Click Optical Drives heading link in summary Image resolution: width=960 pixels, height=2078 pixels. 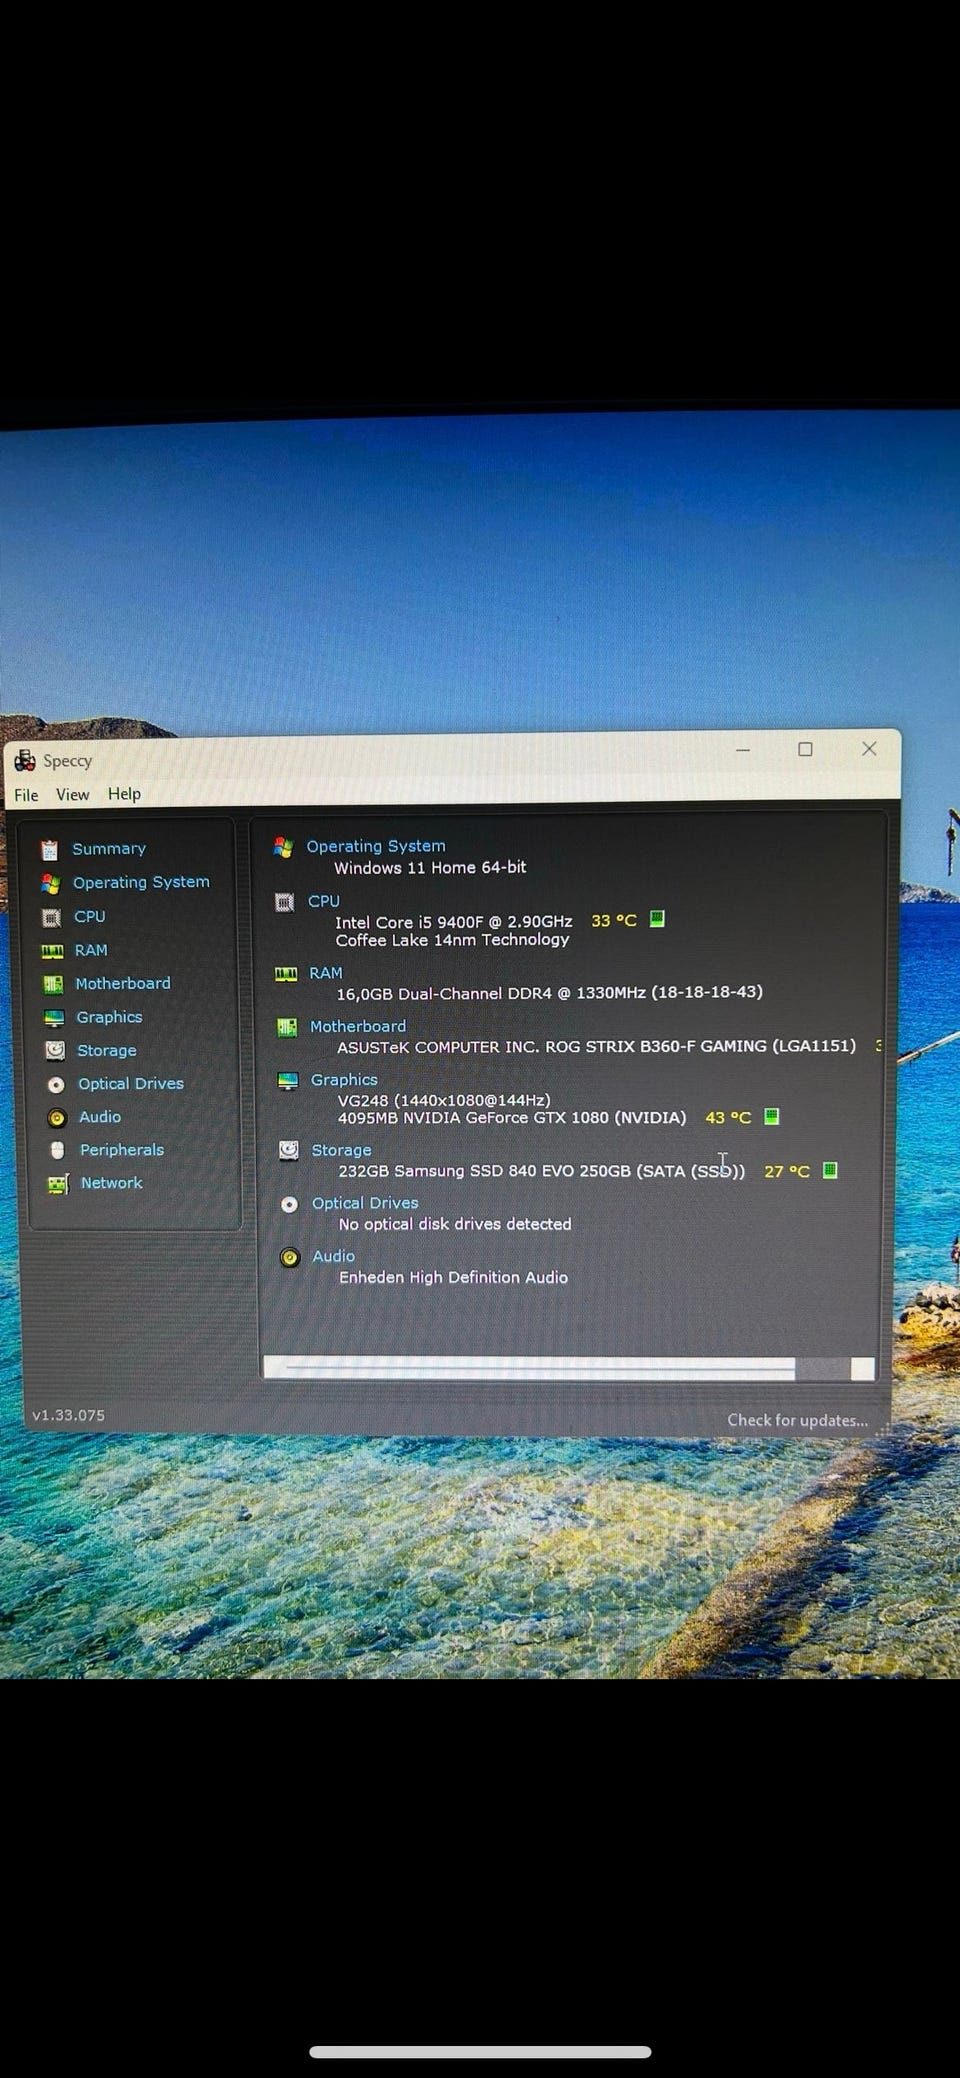click(x=365, y=1203)
